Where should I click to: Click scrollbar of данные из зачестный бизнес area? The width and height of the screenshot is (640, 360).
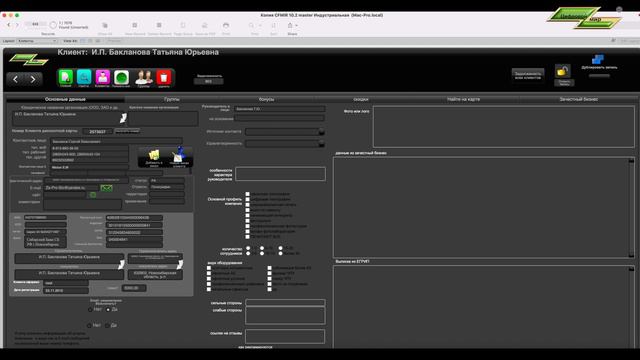click(631, 207)
